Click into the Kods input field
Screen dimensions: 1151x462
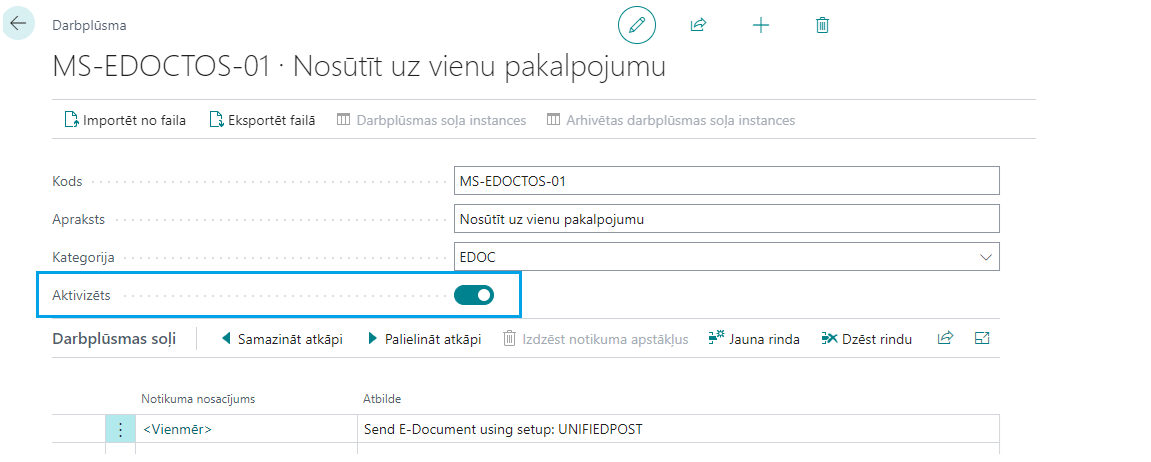point(726,181)
